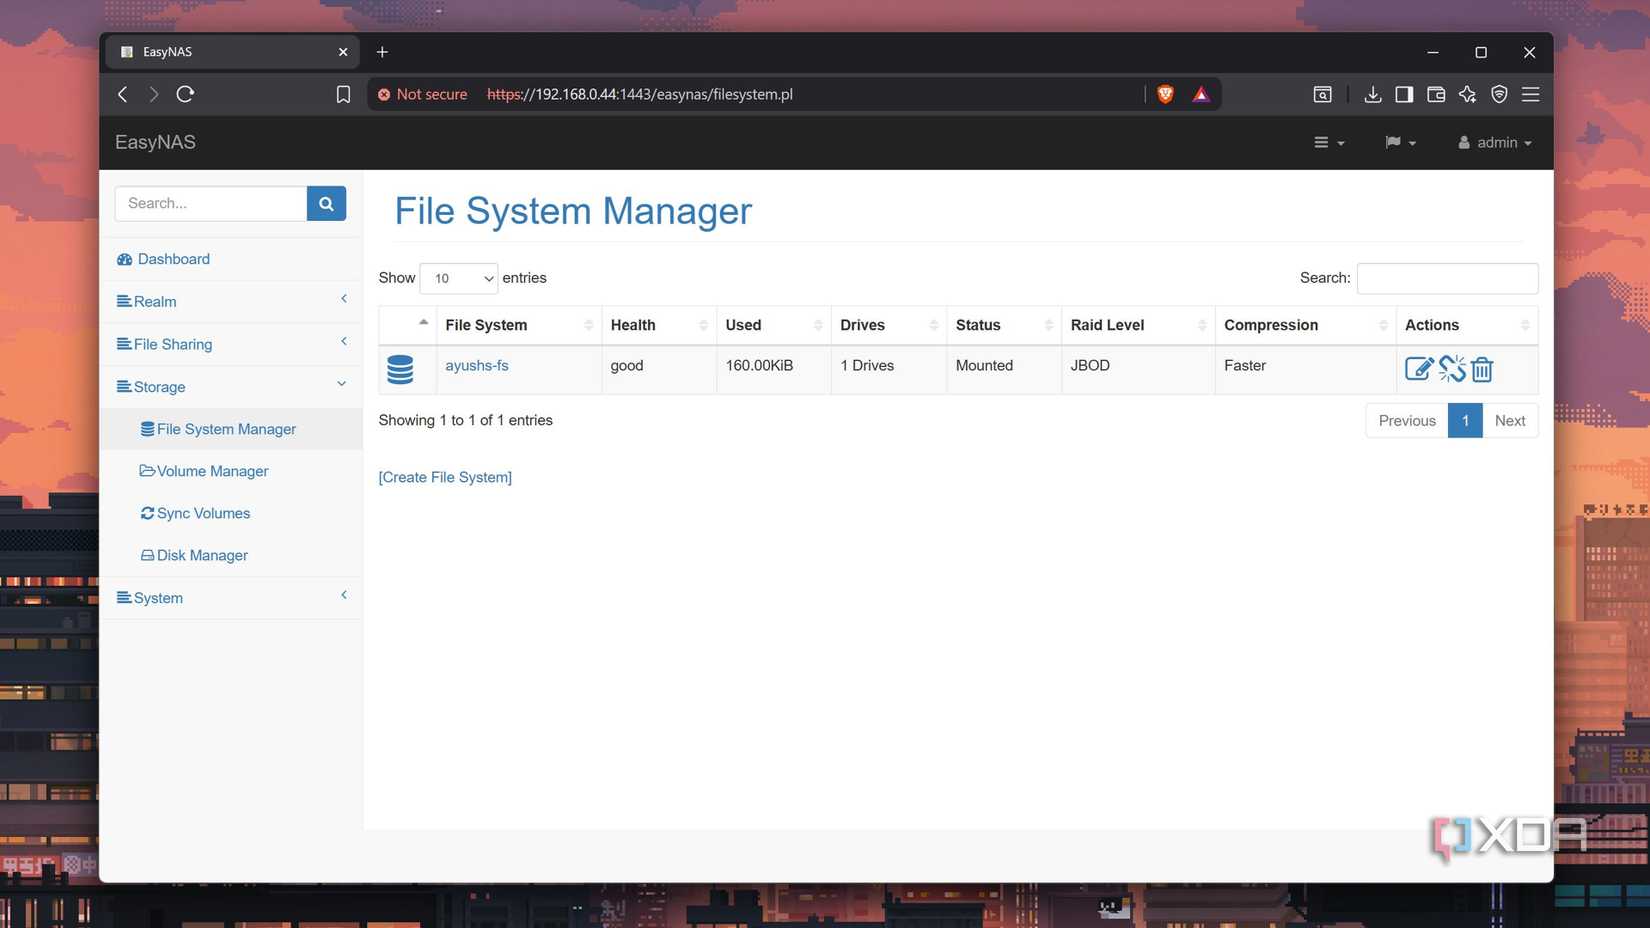Open Brave Wallet icon
This screenshot has height=928, width=1650.
click(1436, 94)
